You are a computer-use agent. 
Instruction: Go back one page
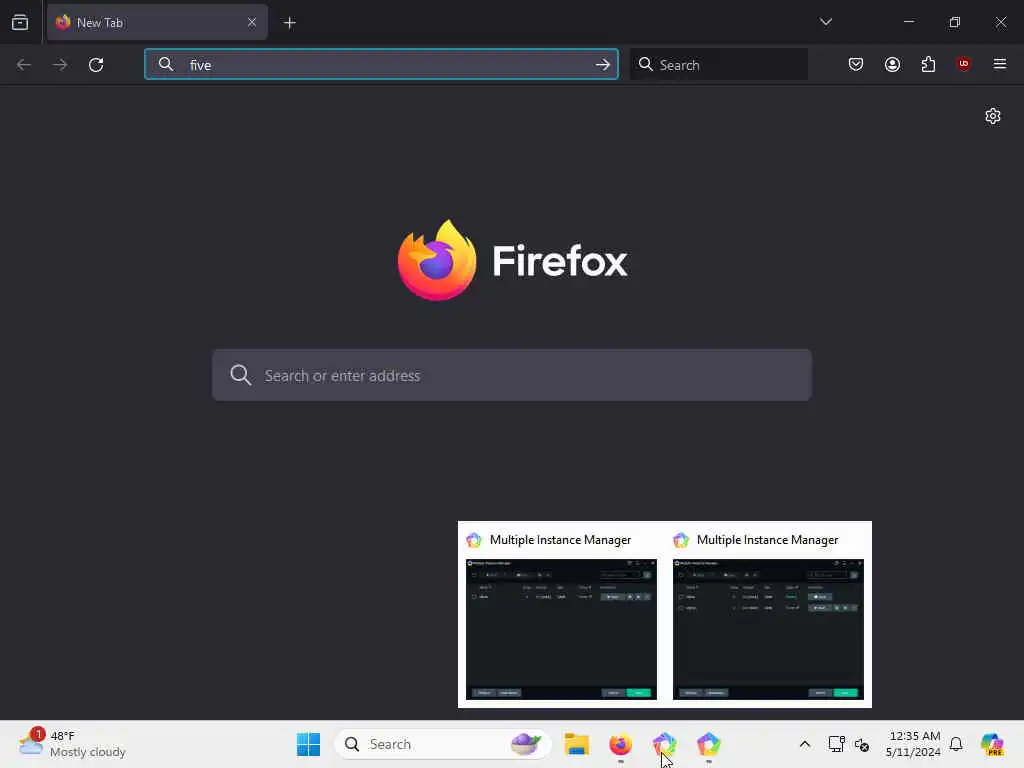pyautogui.click(x=24, y=65)
